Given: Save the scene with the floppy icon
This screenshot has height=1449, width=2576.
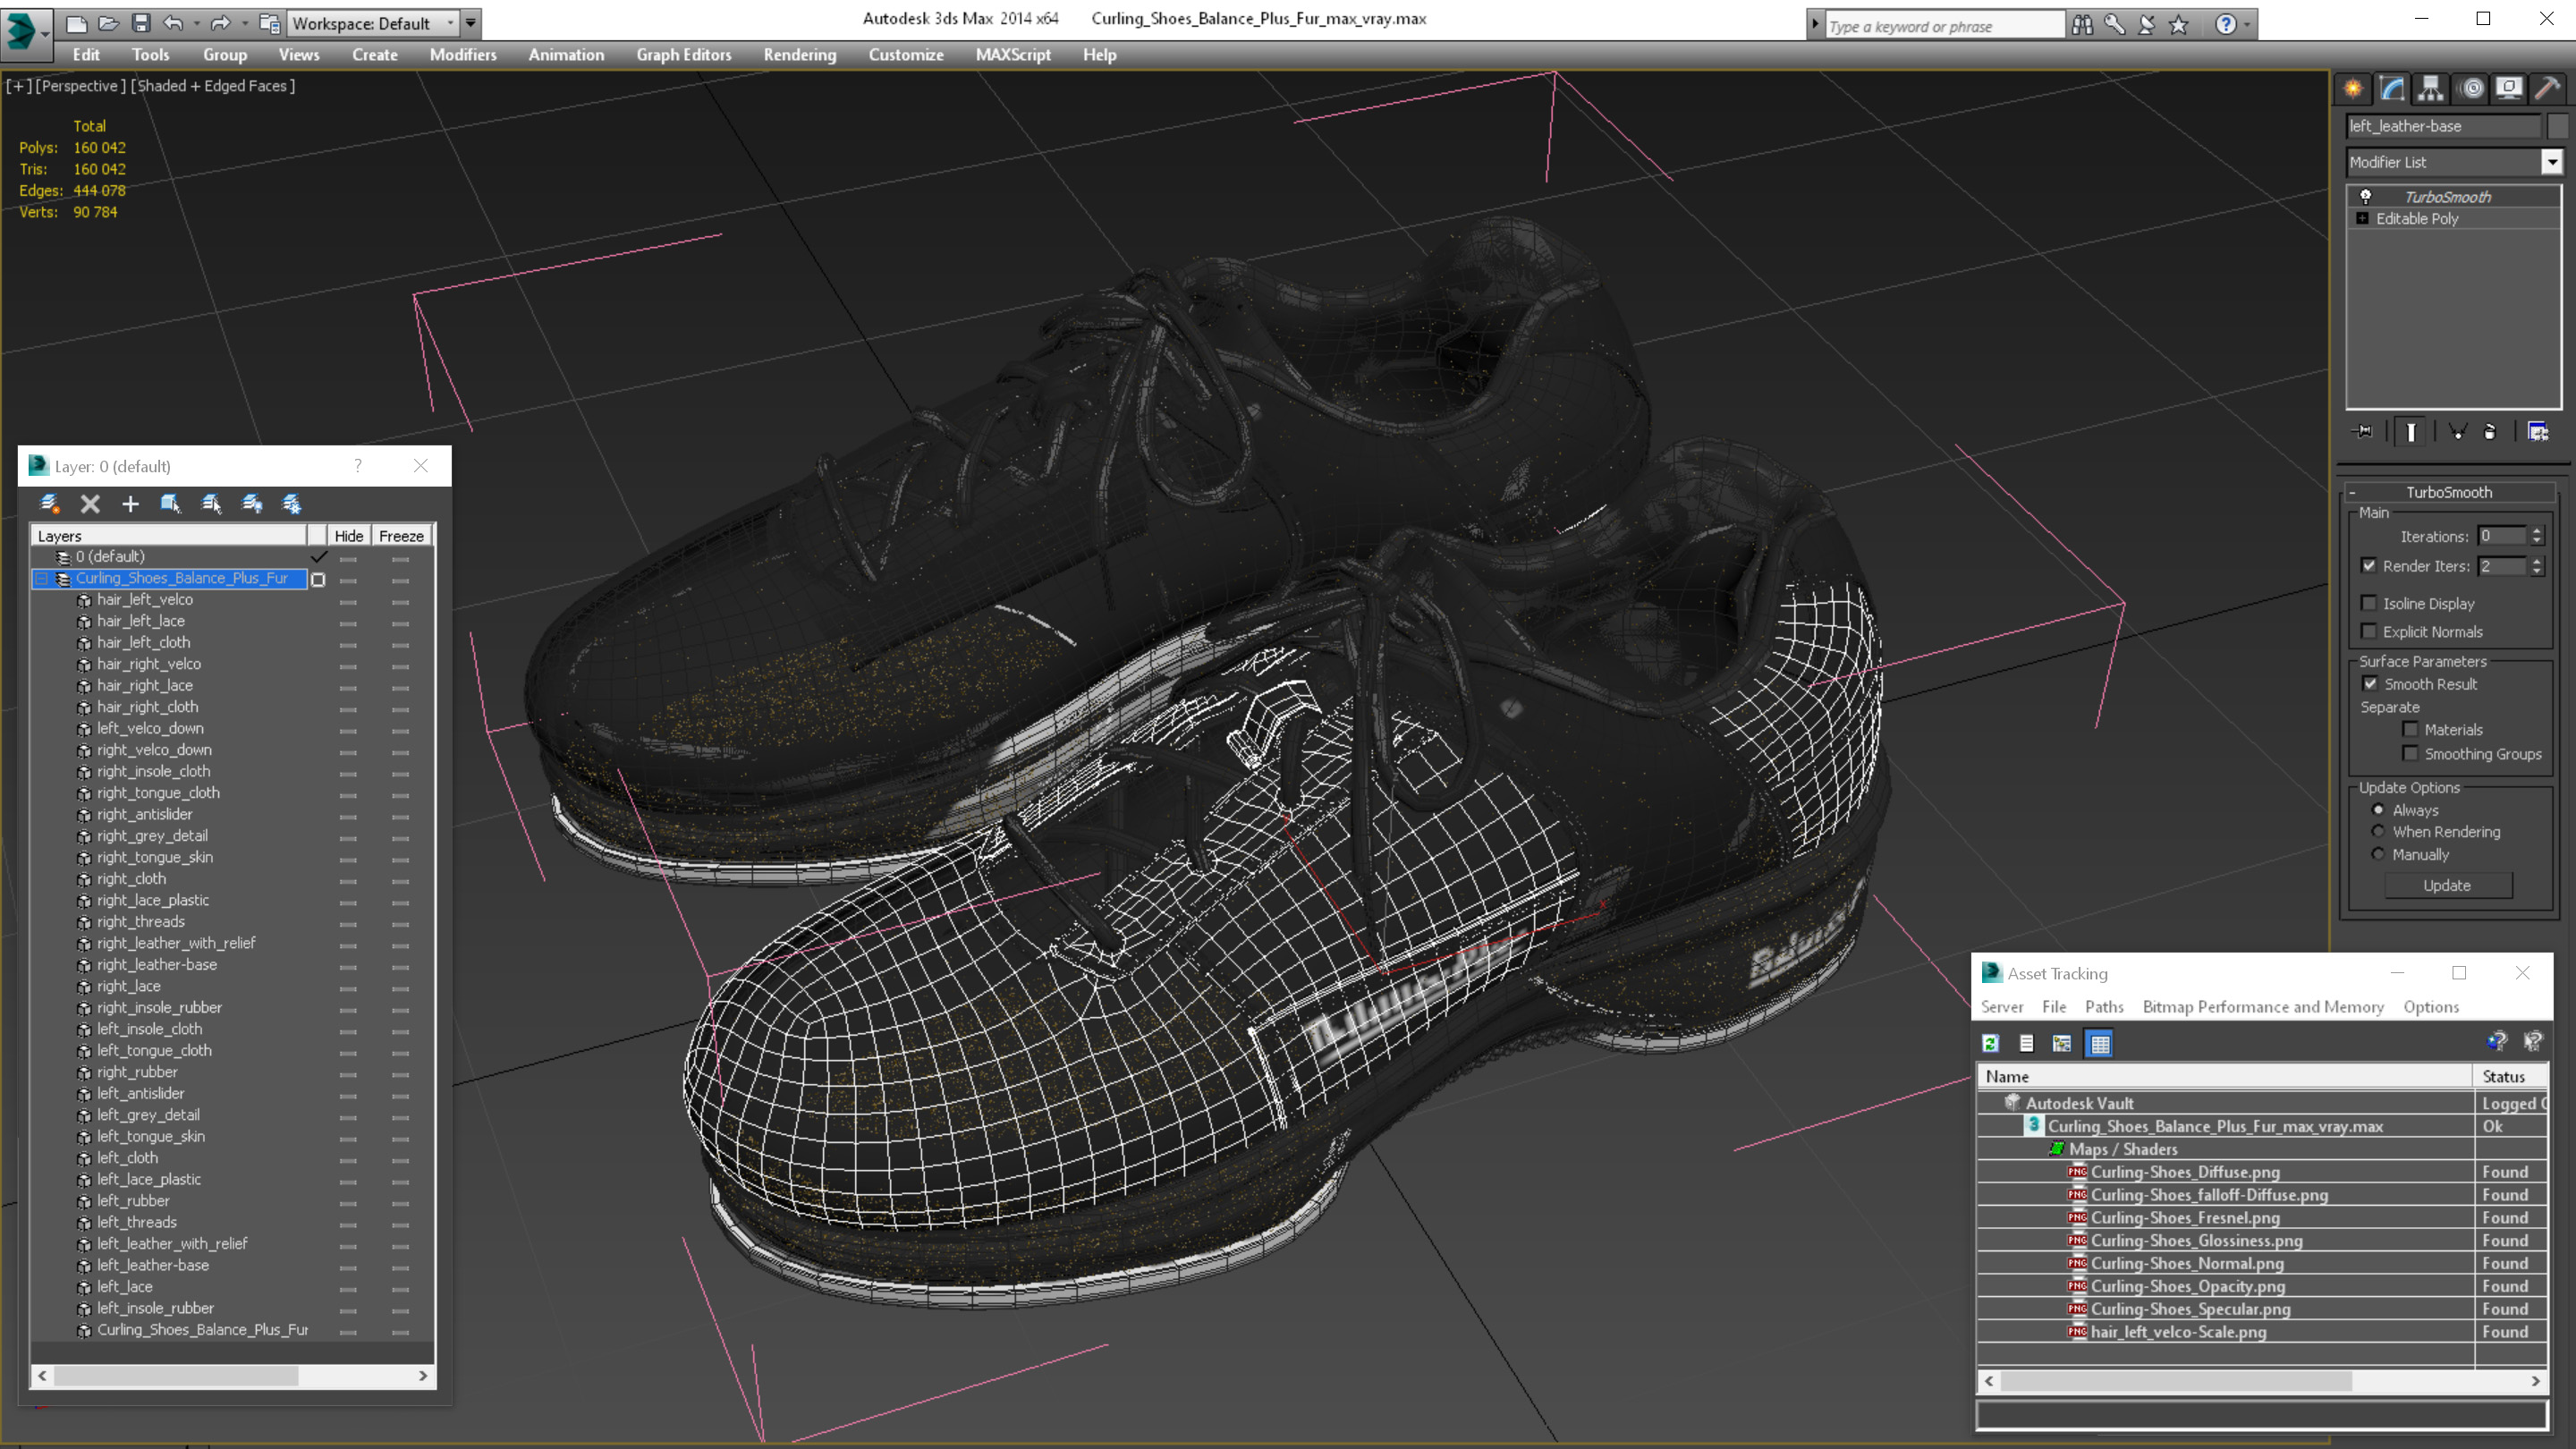Looking at the screenshot, I should coord(141,23).
